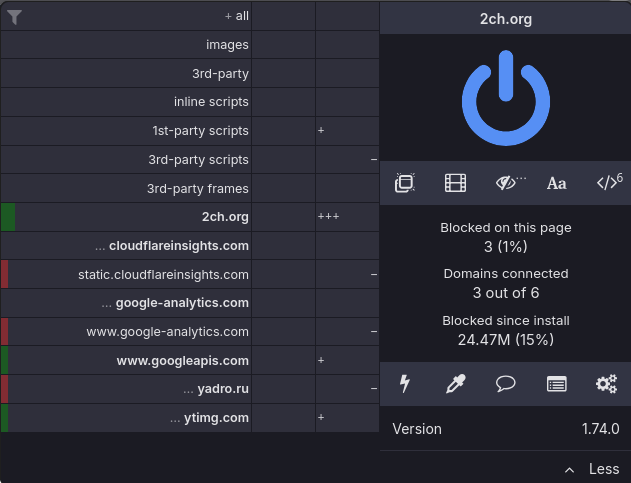This screenshot has height=483, width=631.
Task: Enter element zapper mode lightning icon
Action: coord(405,384)
